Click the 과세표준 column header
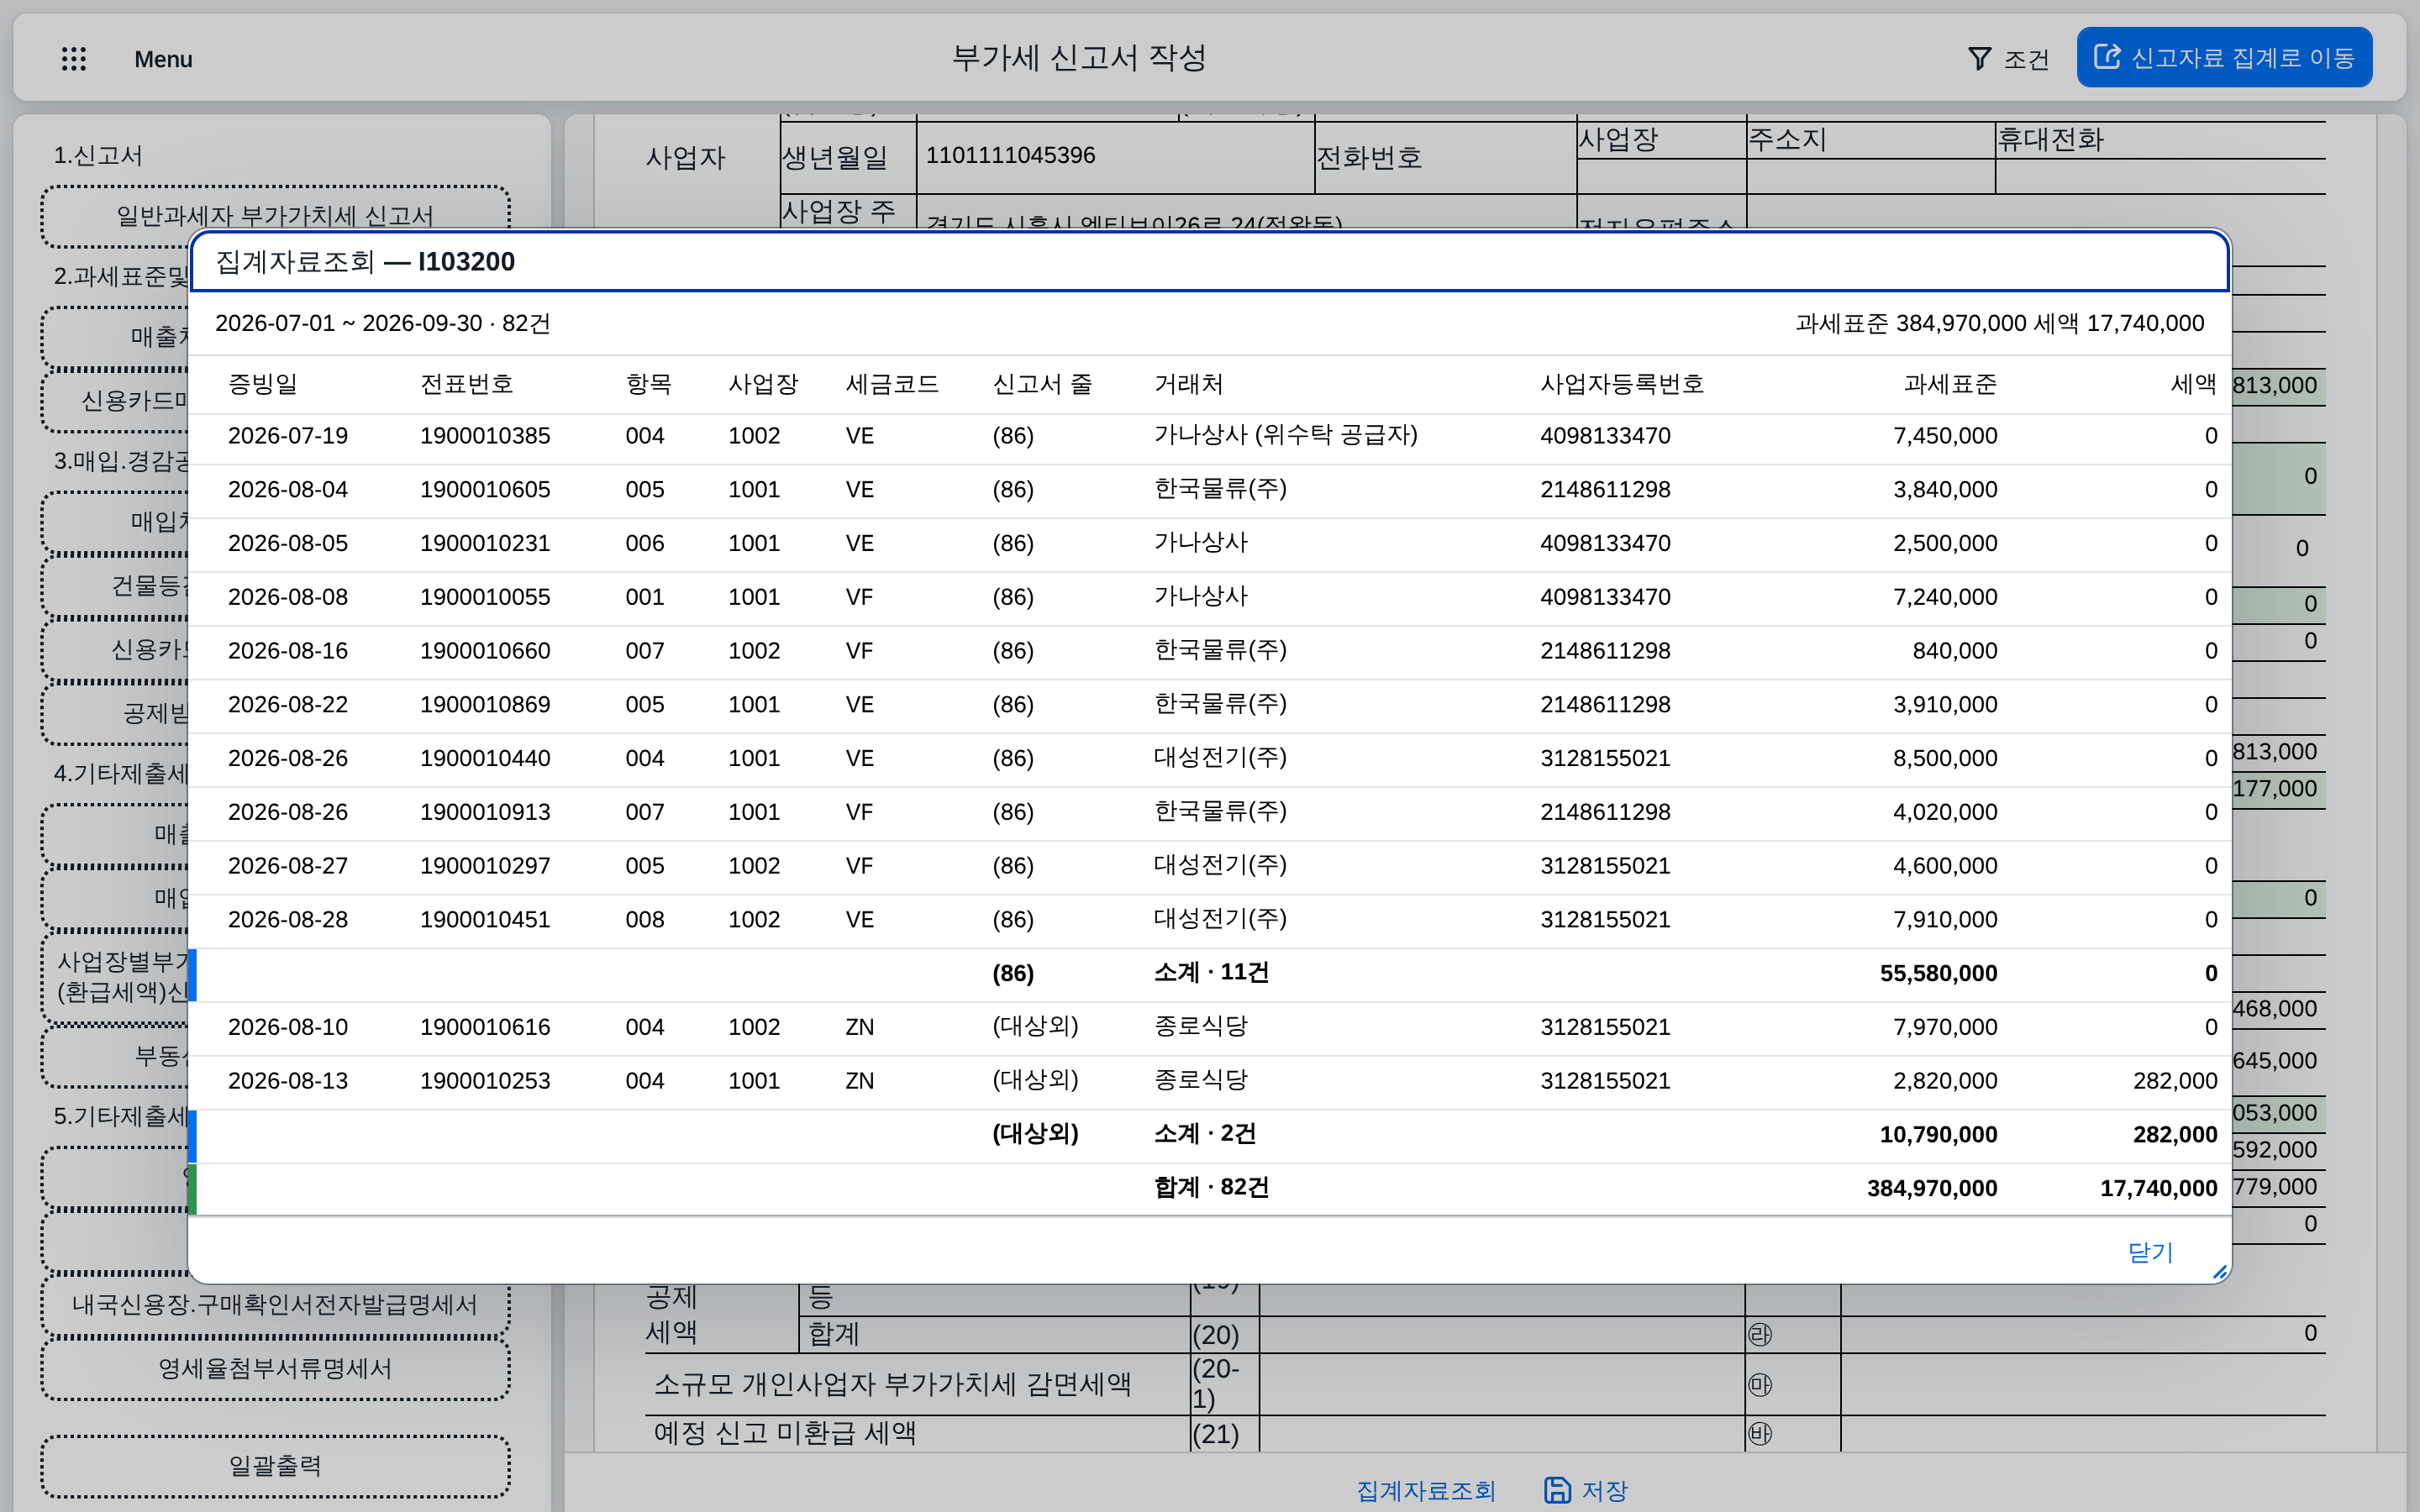The width and height of the screenshot is (2420, 1512). [x=1950, y=384]
